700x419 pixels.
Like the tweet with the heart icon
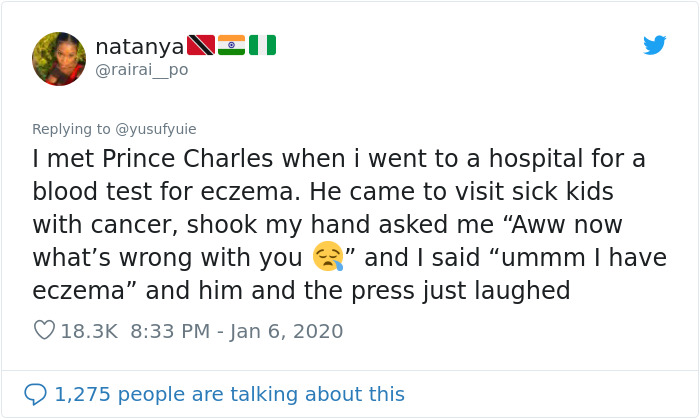(44, 330)
